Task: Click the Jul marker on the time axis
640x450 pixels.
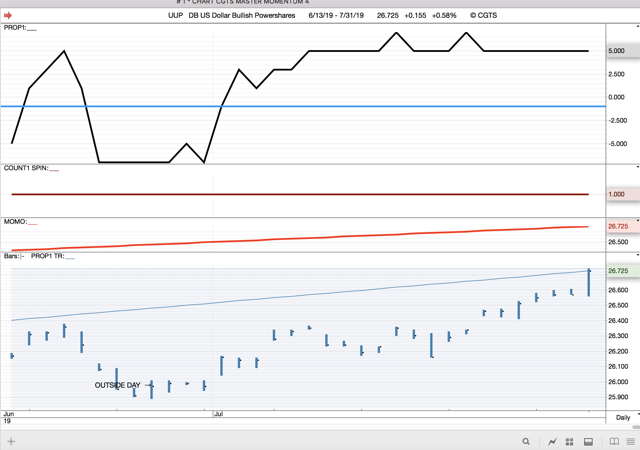Action: 218,414
